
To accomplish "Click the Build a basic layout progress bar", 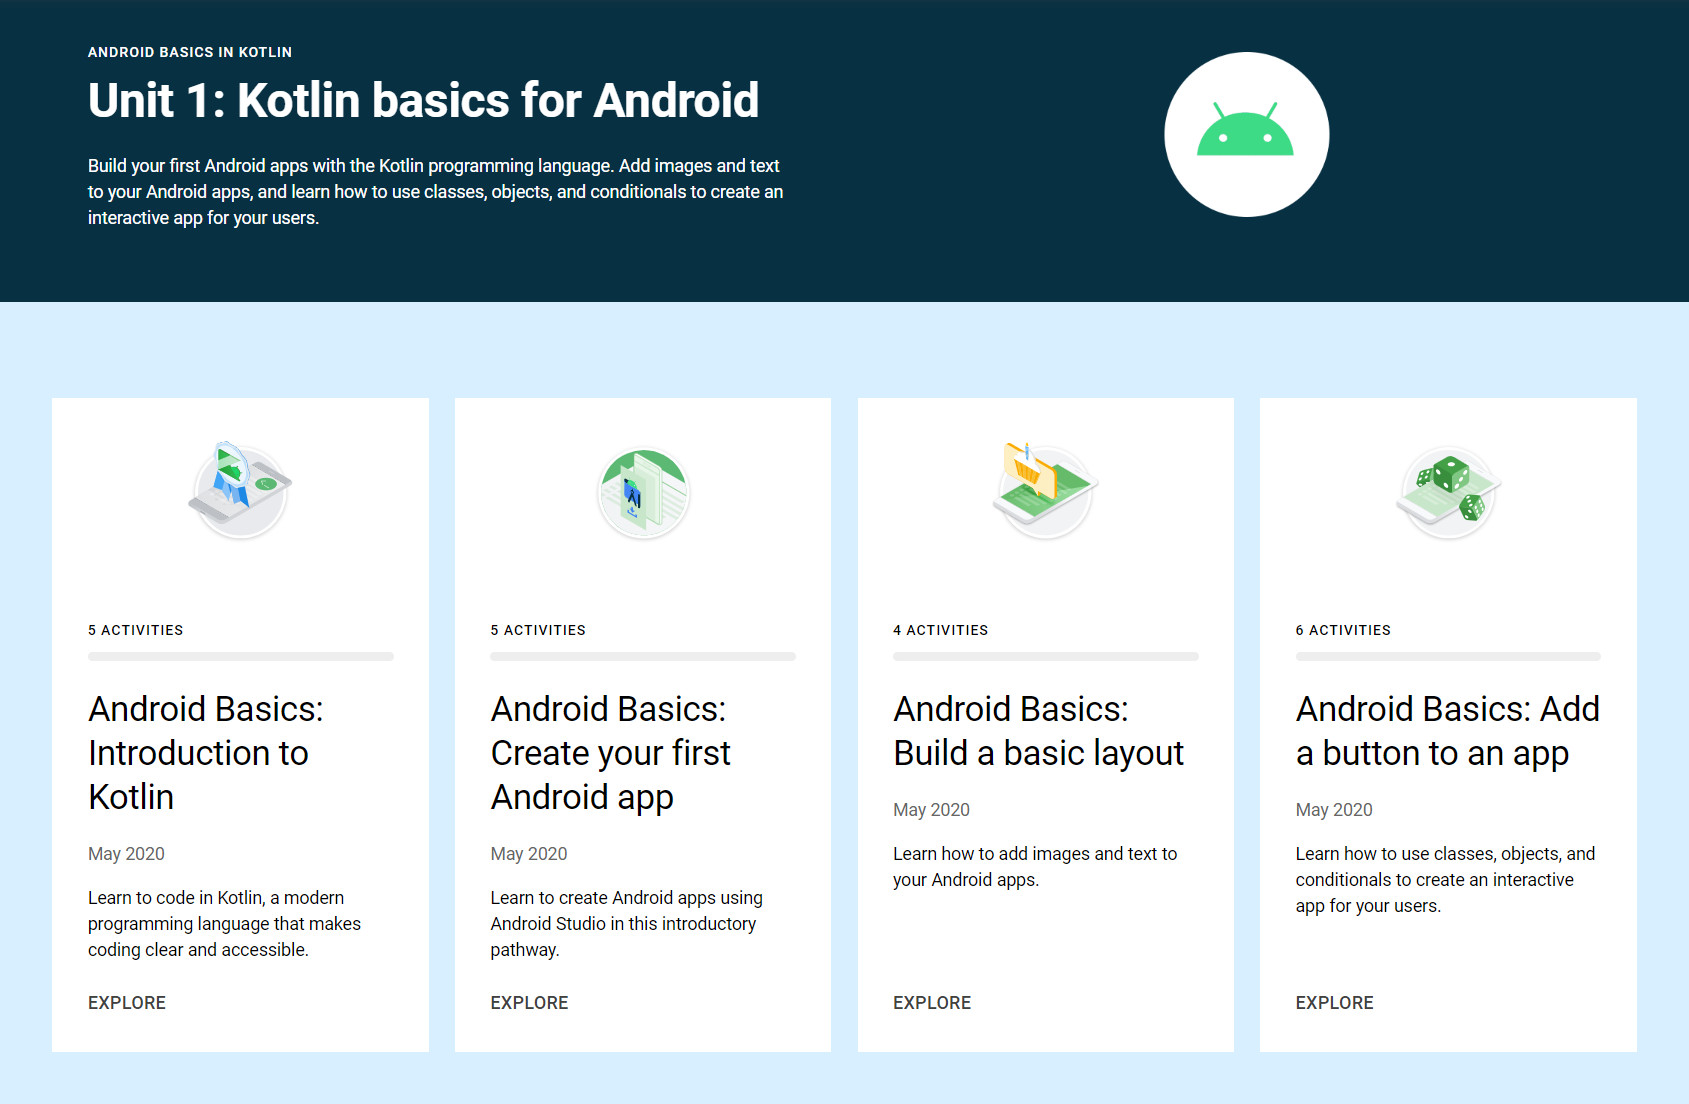I will 1045,657.
